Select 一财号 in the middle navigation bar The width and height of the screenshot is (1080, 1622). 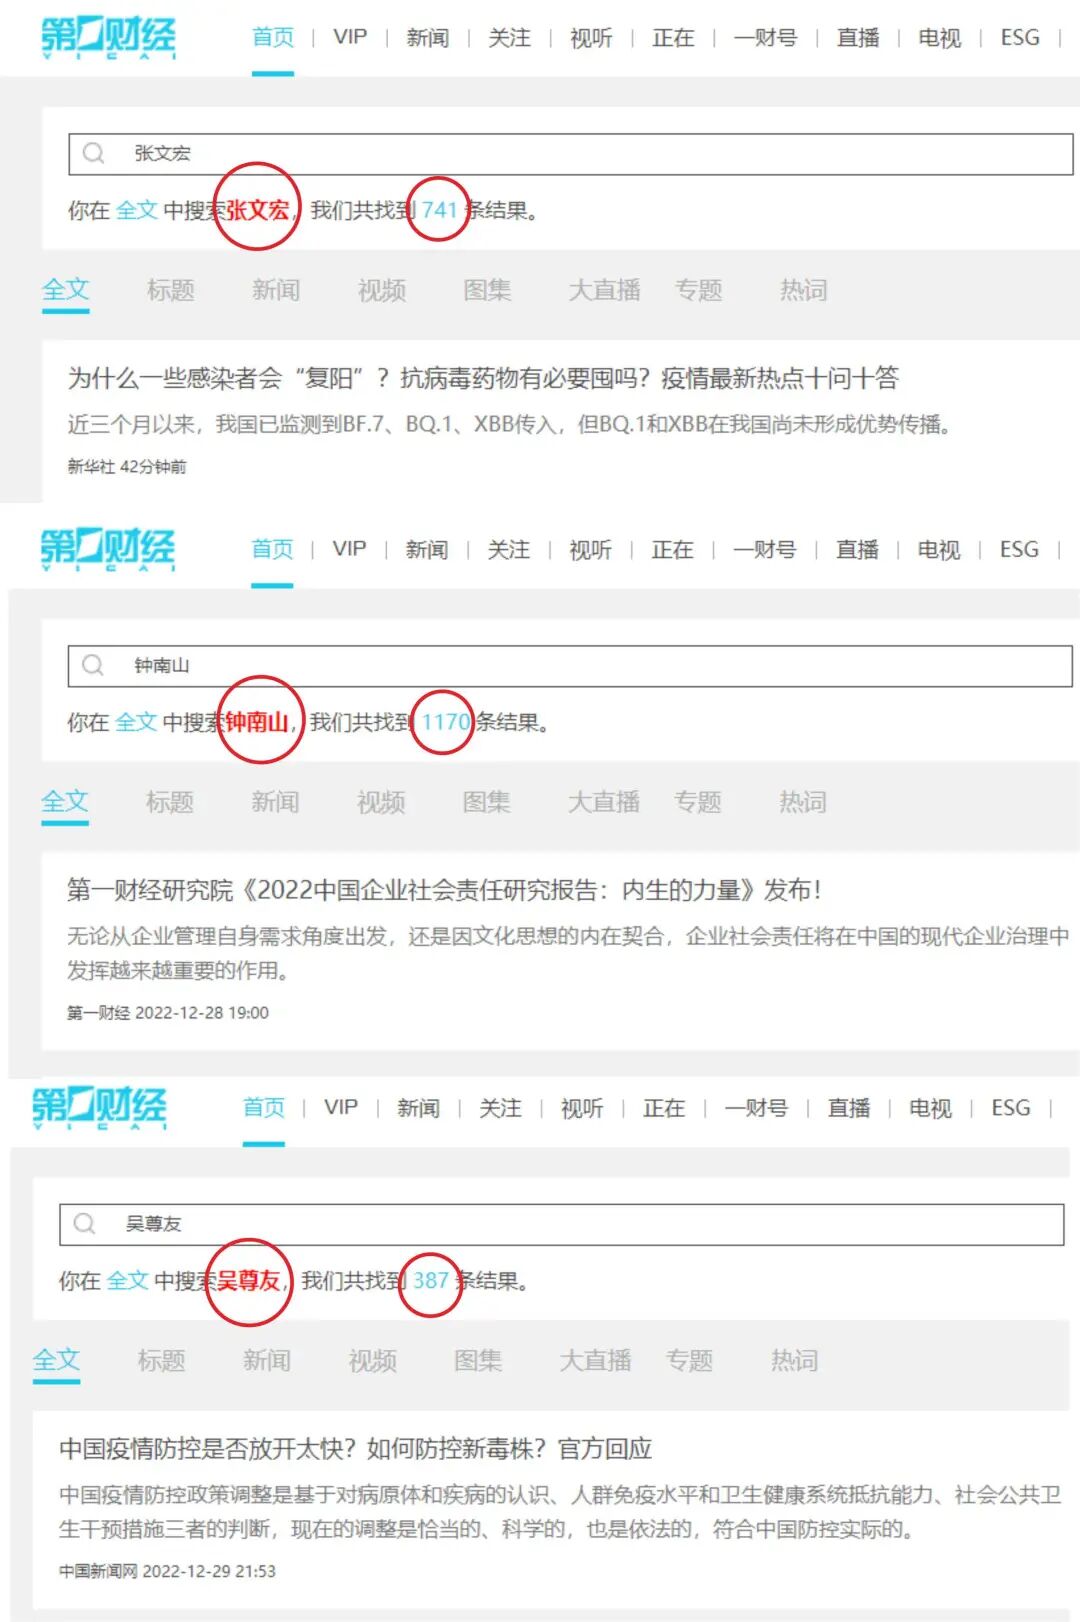pyautogui.click(x=765, y=549)
